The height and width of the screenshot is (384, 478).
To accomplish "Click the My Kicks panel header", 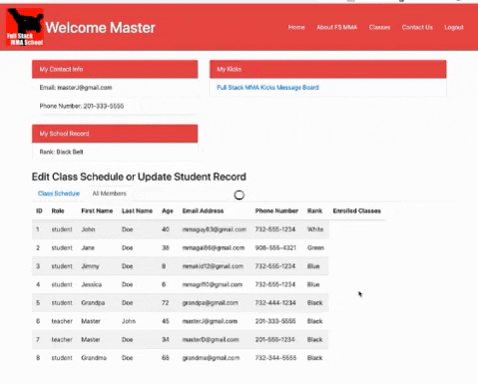I will click(328, 69).
